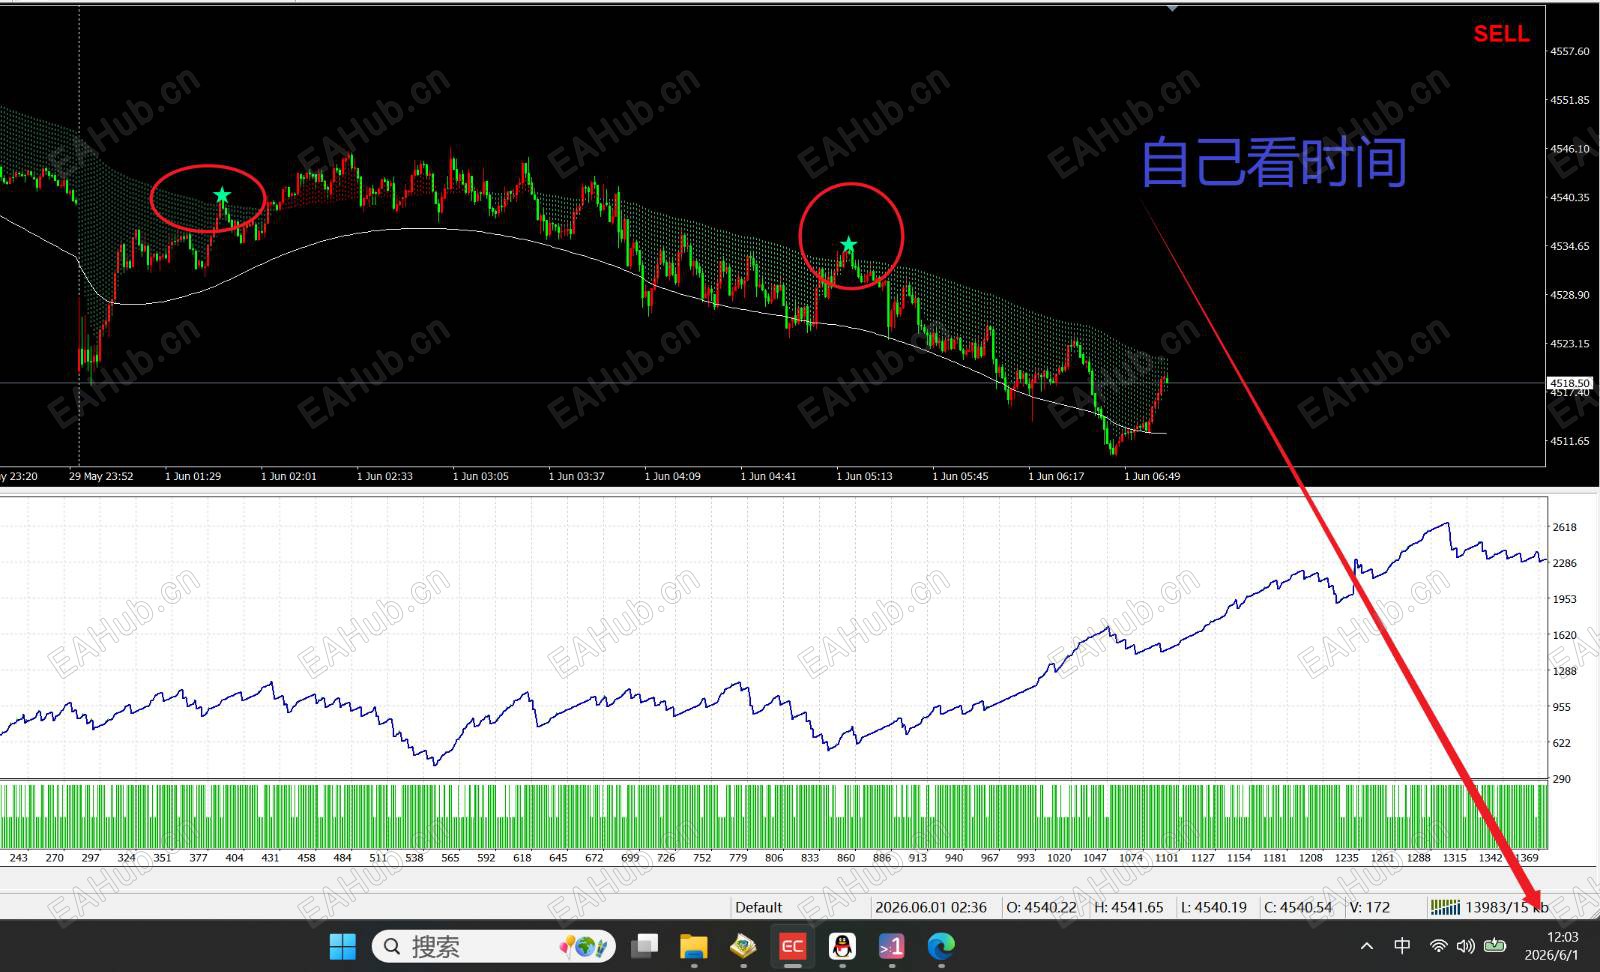Expand the hidden system tray icons
The image size is (1600, 972).
pyautogui.click(x=1367, y=946)
